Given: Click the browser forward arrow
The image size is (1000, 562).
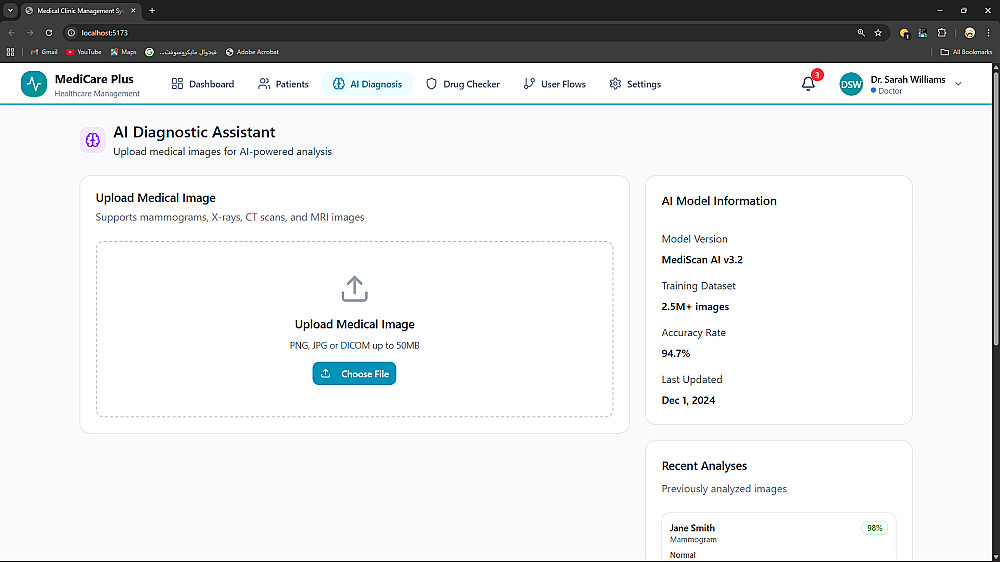Looking at the screenshot, I should point(30,33).
